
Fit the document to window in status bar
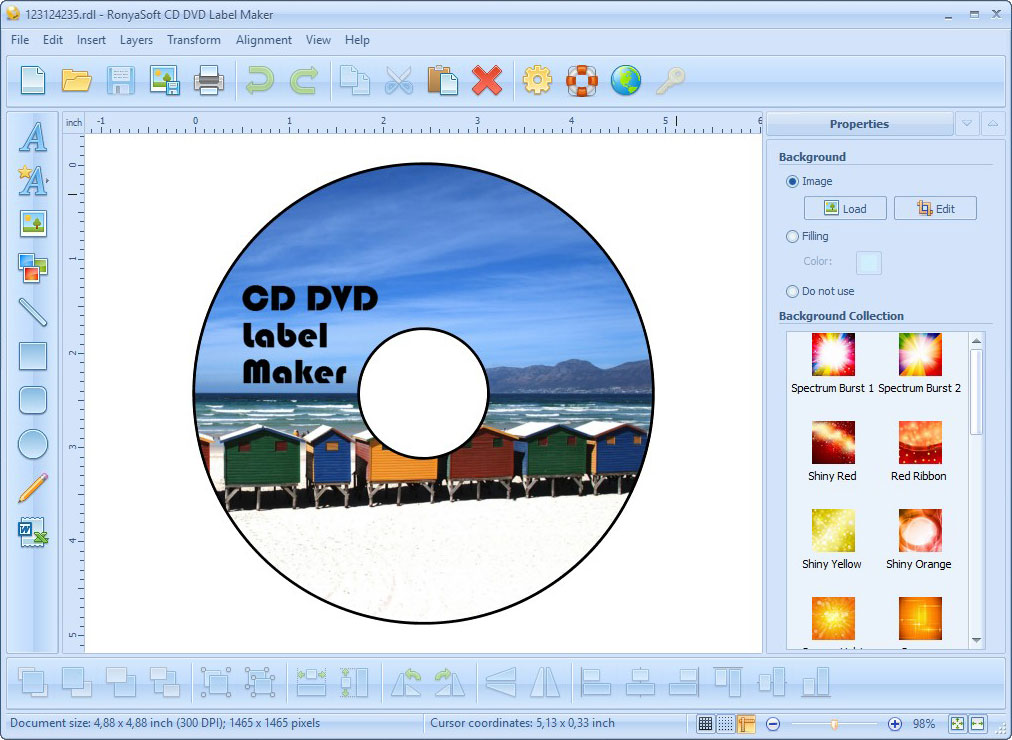(956, 724)
